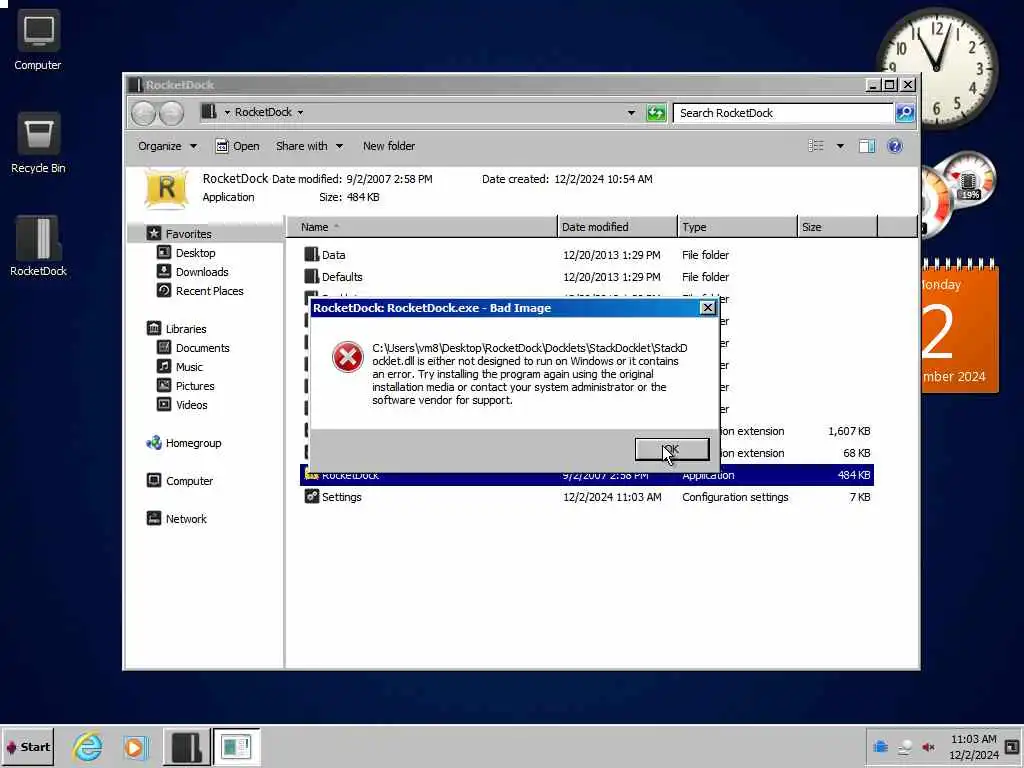Open the Documents library
The image size is (1024, 768).
(193, 347)
